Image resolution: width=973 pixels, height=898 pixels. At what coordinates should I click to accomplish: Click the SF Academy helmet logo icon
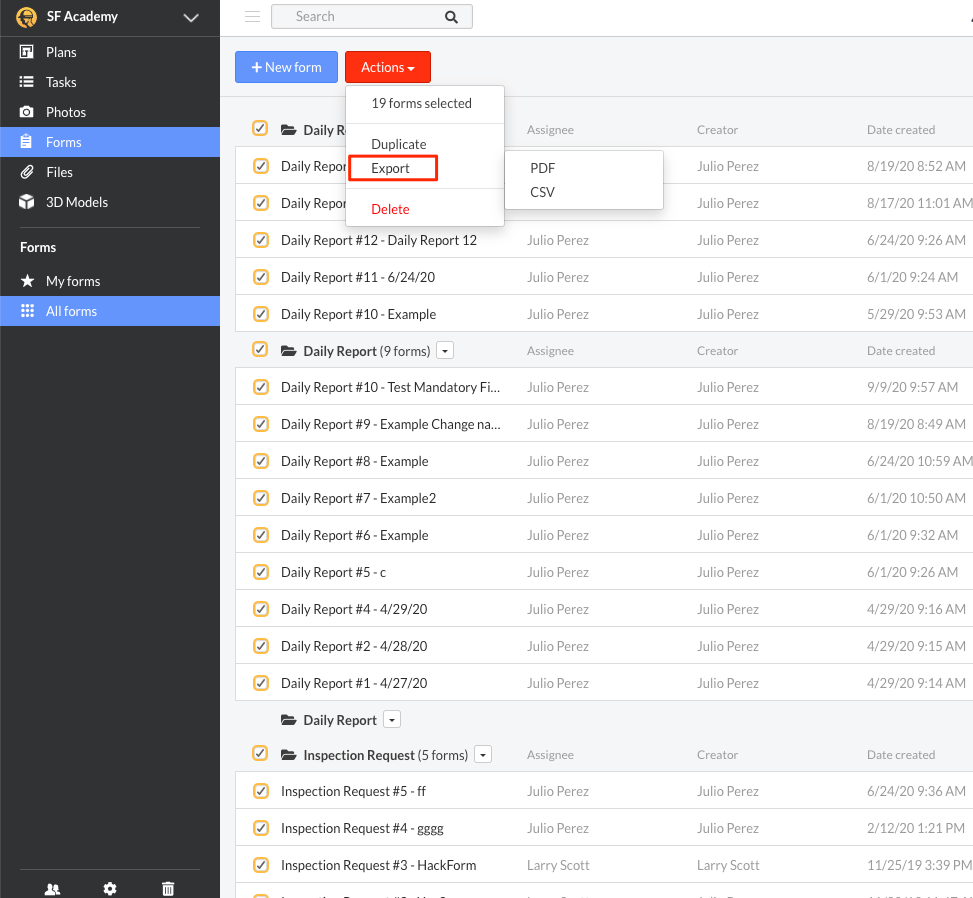(26, 17)
